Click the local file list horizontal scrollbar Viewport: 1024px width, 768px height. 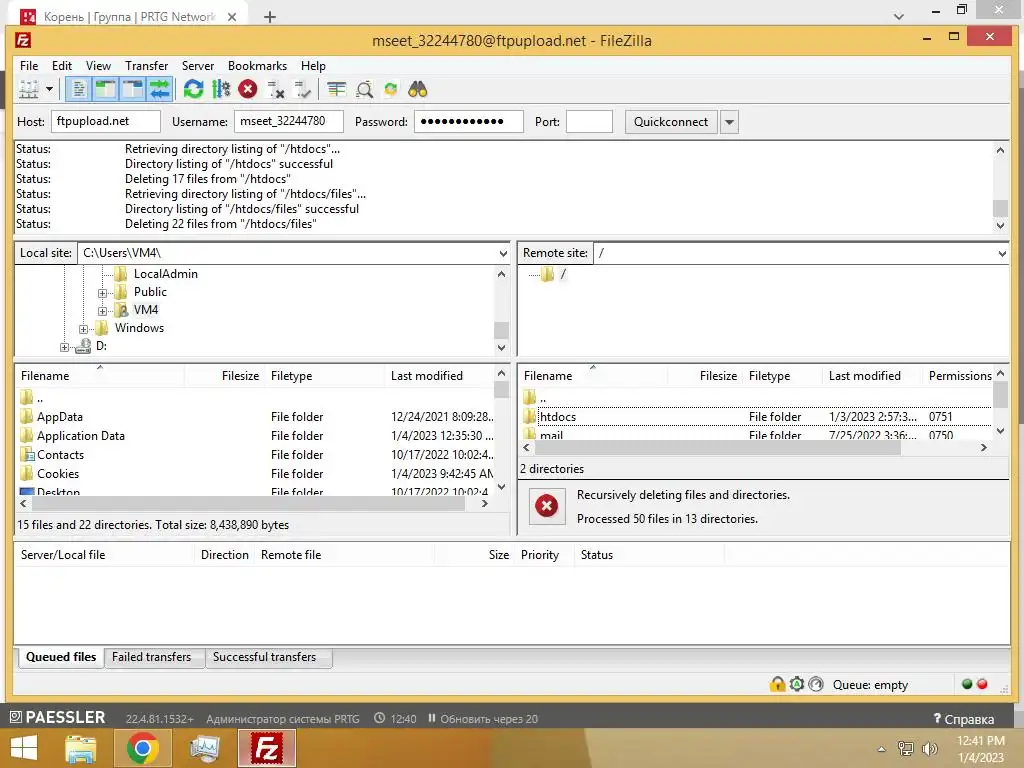coord(248,504)
